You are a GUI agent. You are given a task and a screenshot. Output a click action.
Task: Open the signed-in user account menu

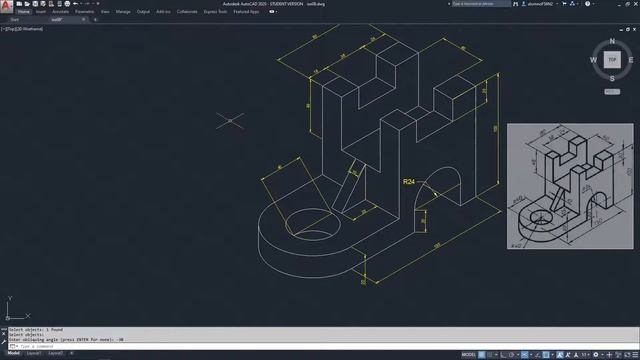point(539,4)
